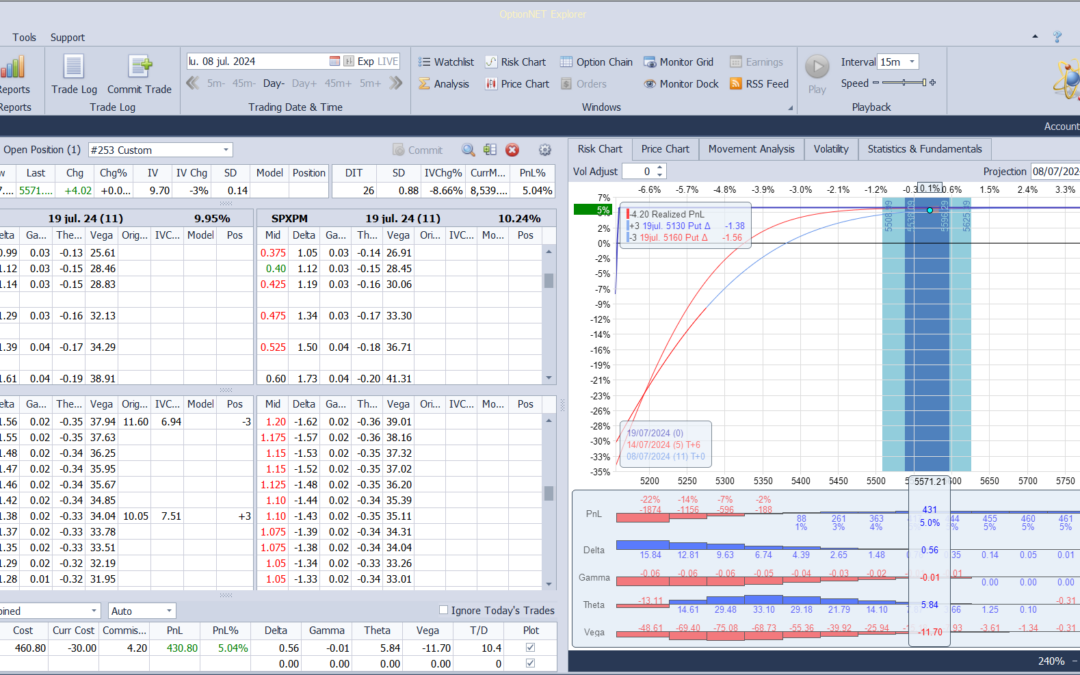Increase playback speed with plus icon
Screen dimensions: 1080x675
(x=933, y=83)
